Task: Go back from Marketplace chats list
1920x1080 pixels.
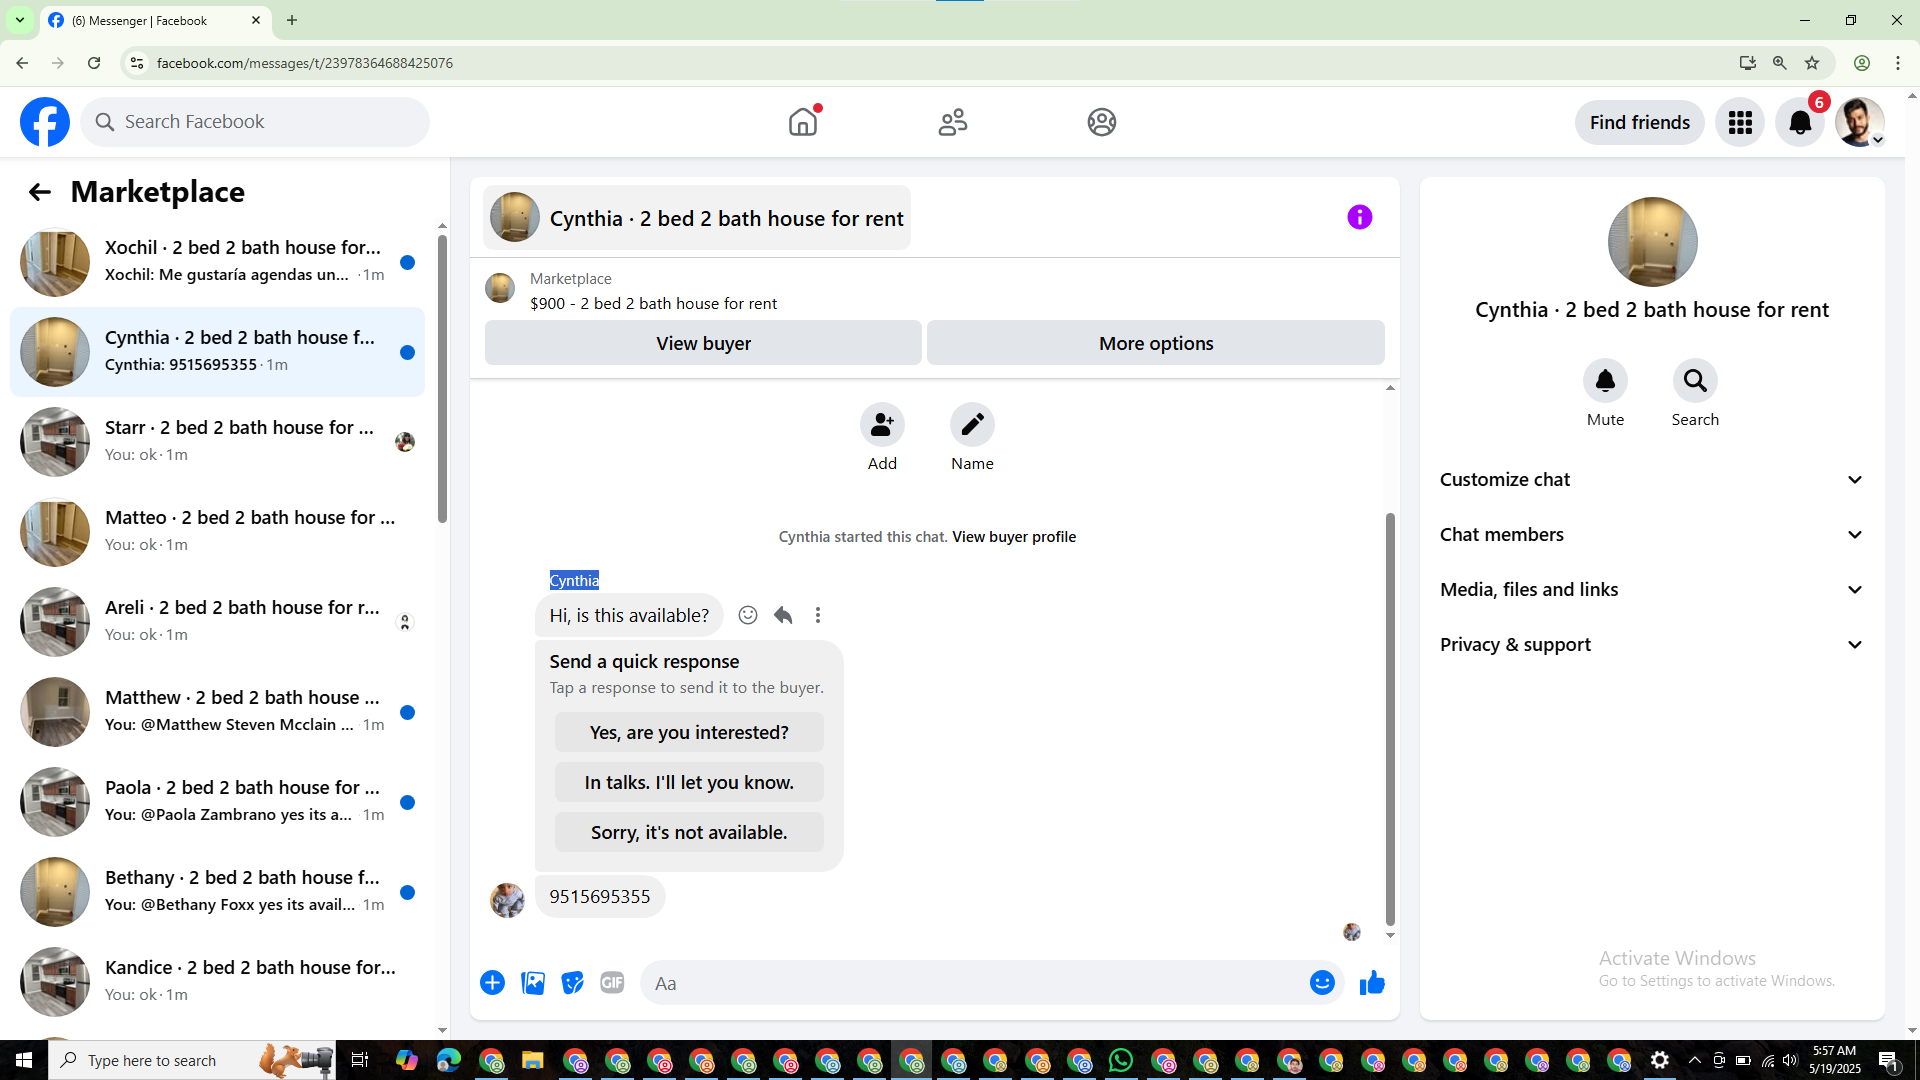Action: coord(39,192)
